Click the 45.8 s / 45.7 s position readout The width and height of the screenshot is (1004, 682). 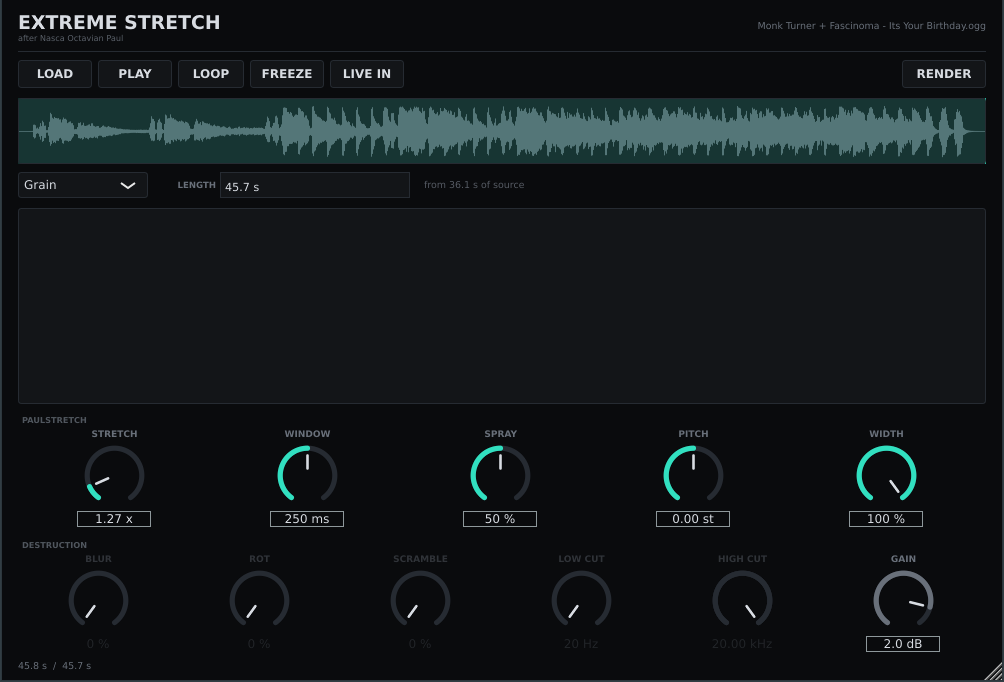tap(54, 666)
